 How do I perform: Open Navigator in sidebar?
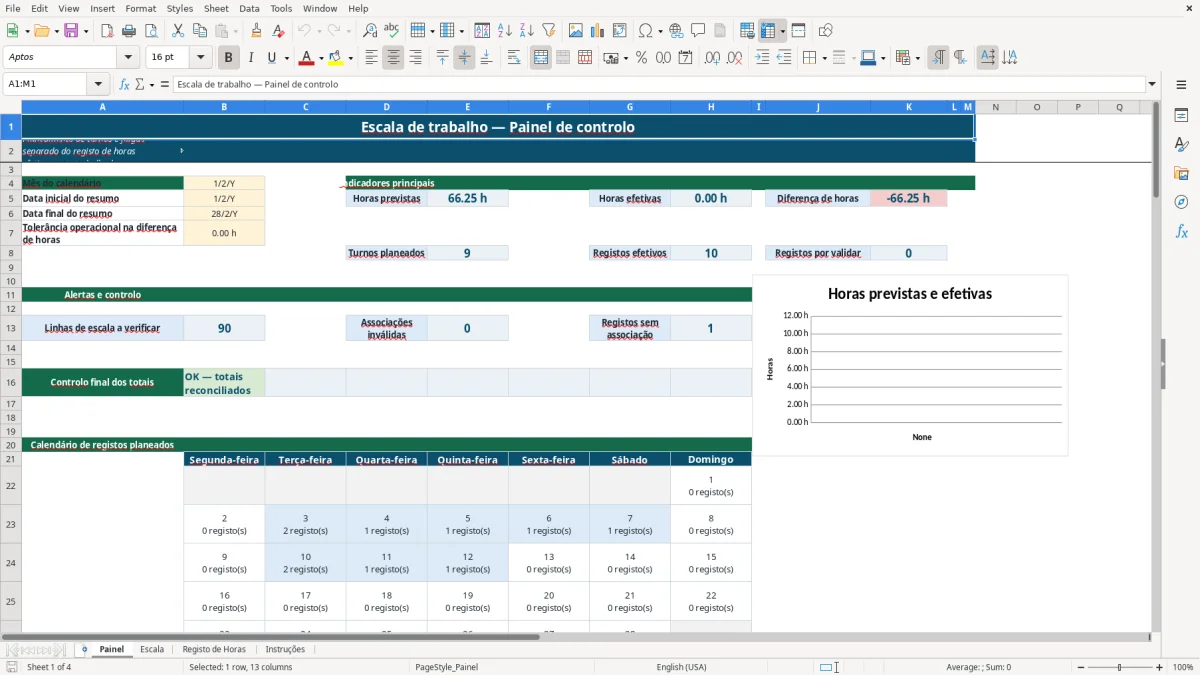point(1181,202)
